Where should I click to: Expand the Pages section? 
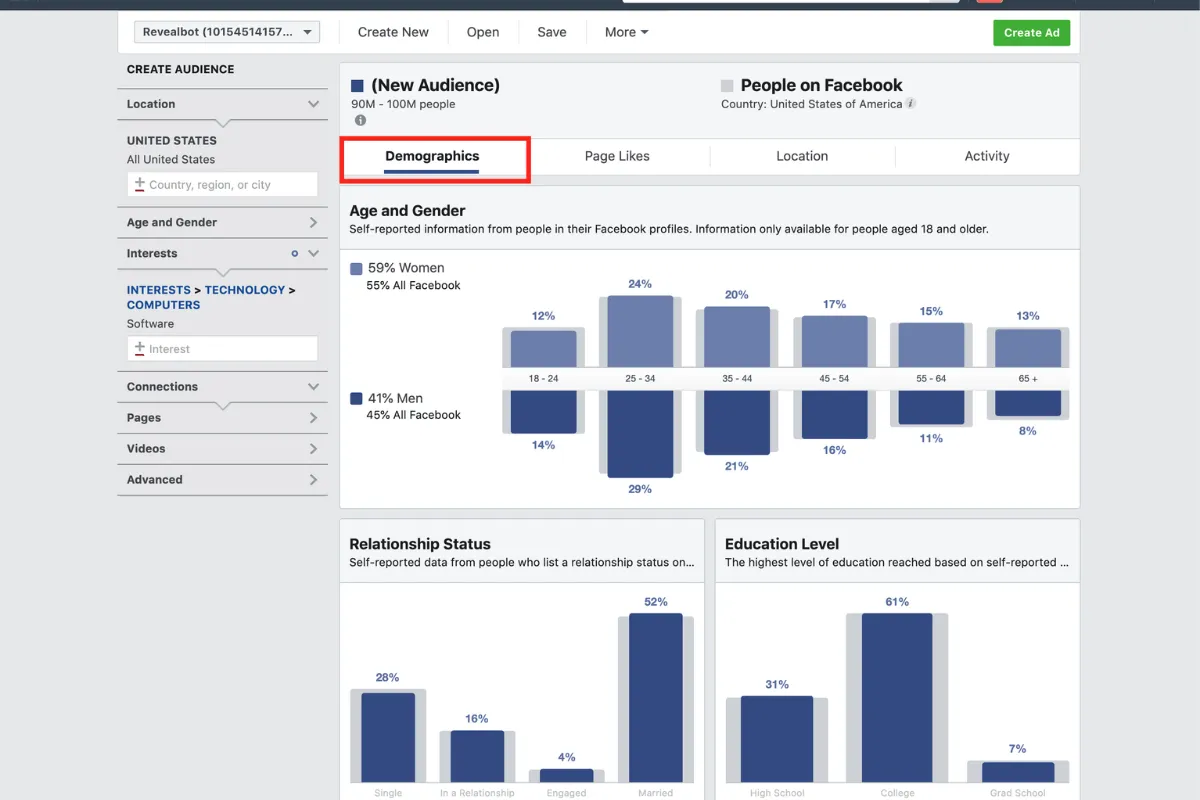313,418
